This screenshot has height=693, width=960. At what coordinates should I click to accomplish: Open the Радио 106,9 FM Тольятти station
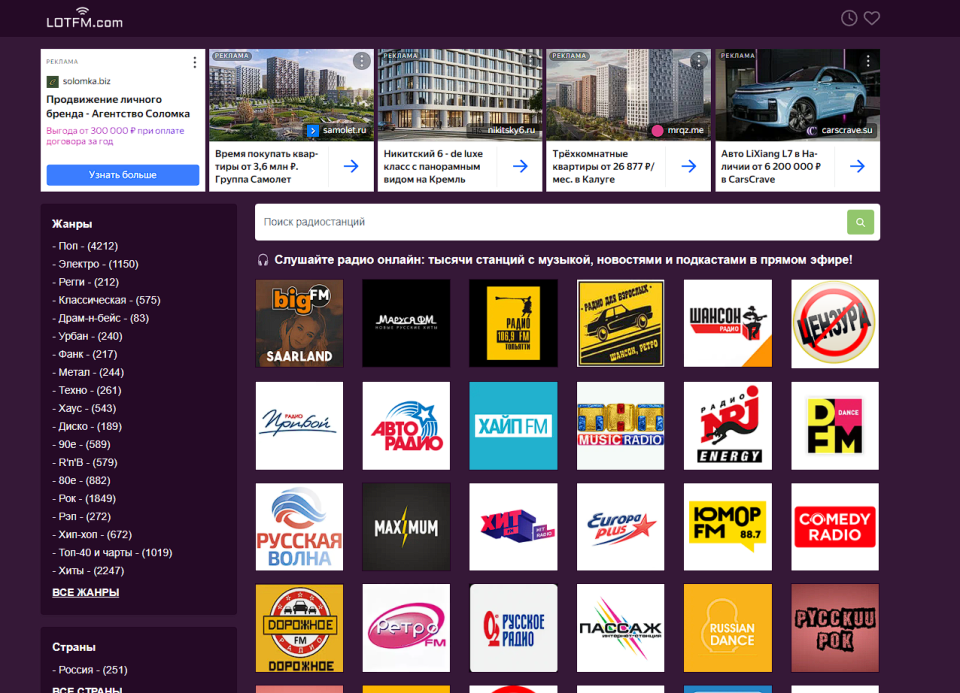tap(513, 324)
